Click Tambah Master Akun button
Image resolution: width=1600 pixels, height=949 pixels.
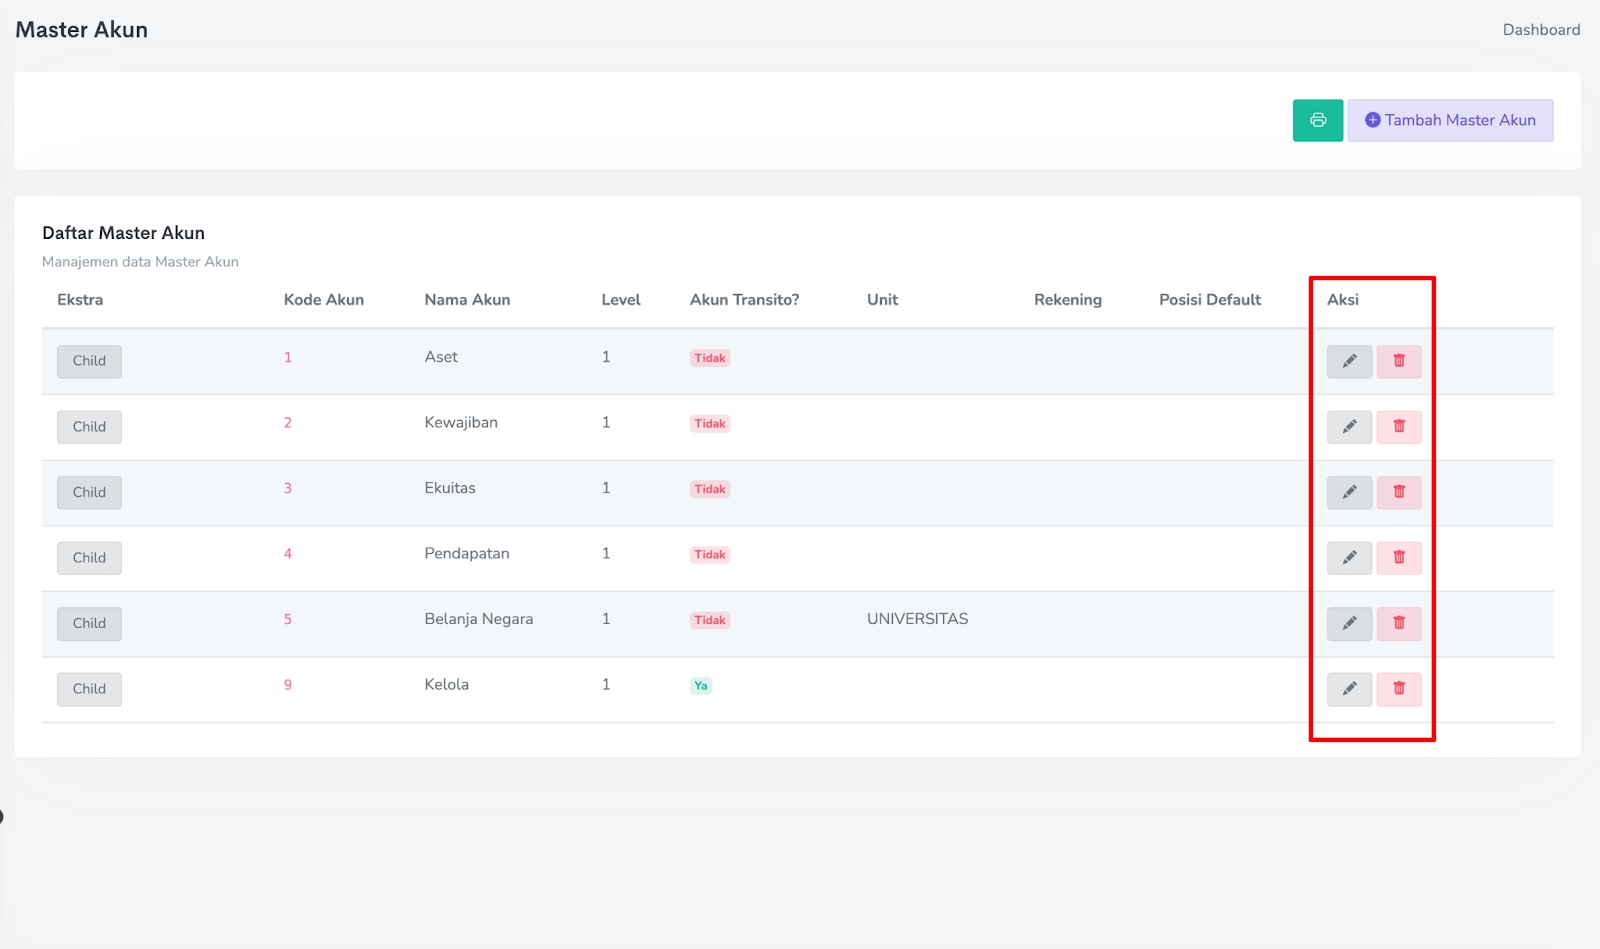pos(1450,121)
